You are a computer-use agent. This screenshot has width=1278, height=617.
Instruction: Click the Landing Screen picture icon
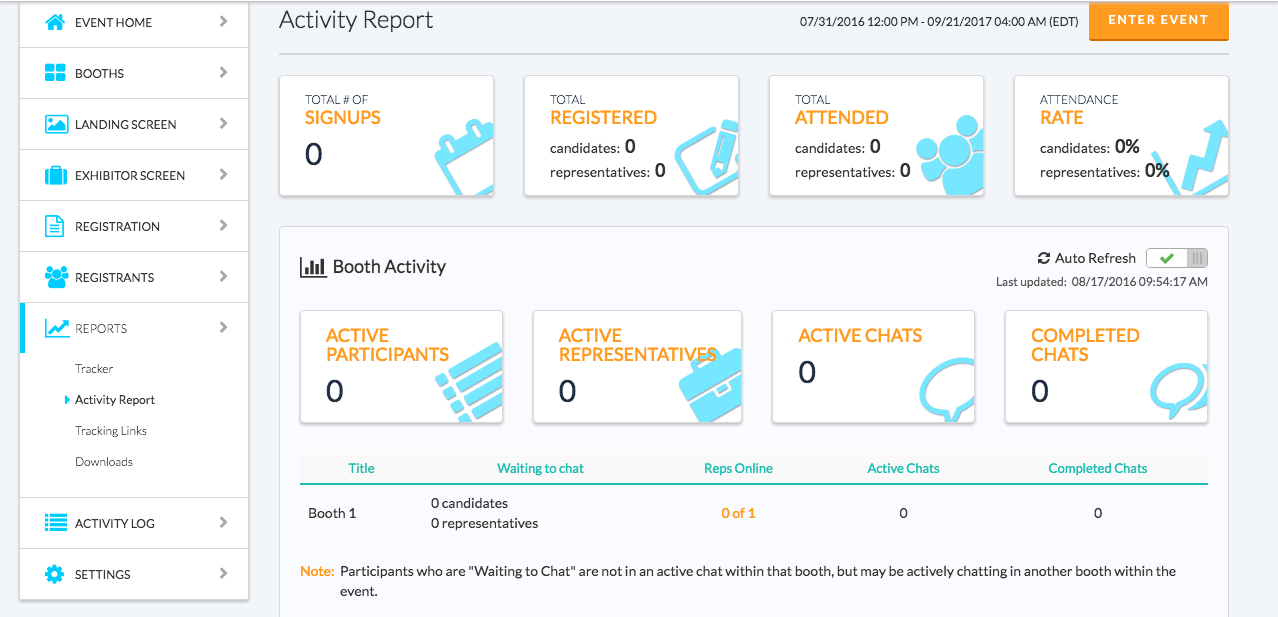pos(56,124)
